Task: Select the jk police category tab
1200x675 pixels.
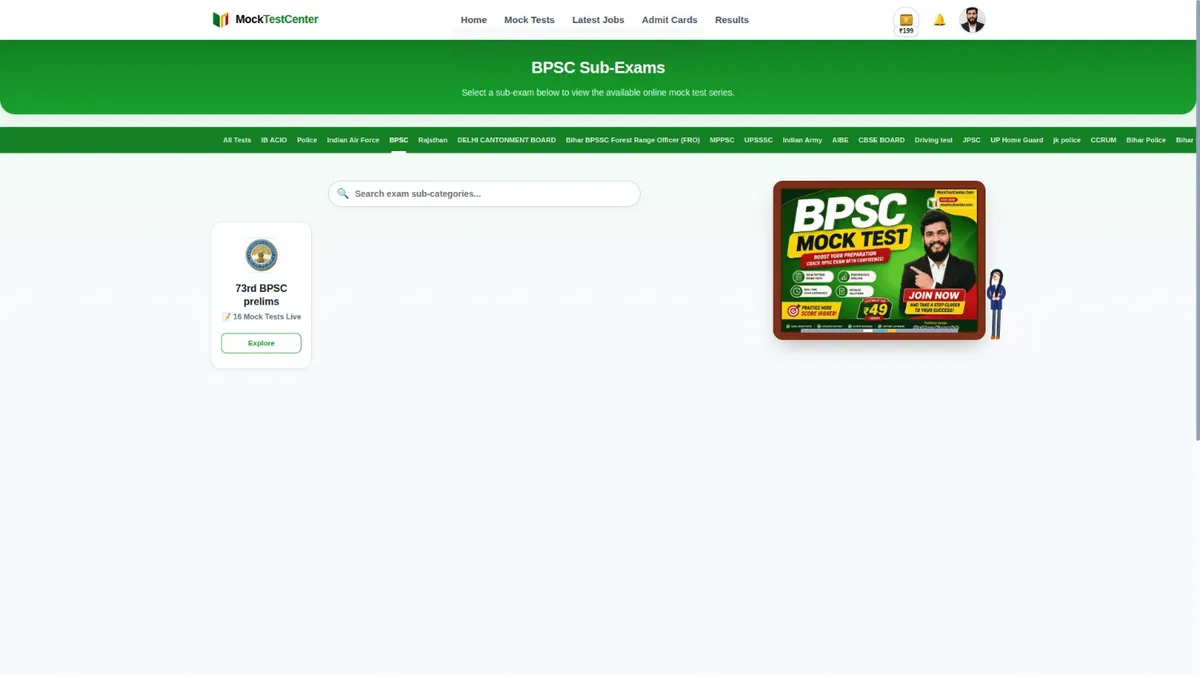Action: [1067, 140]
